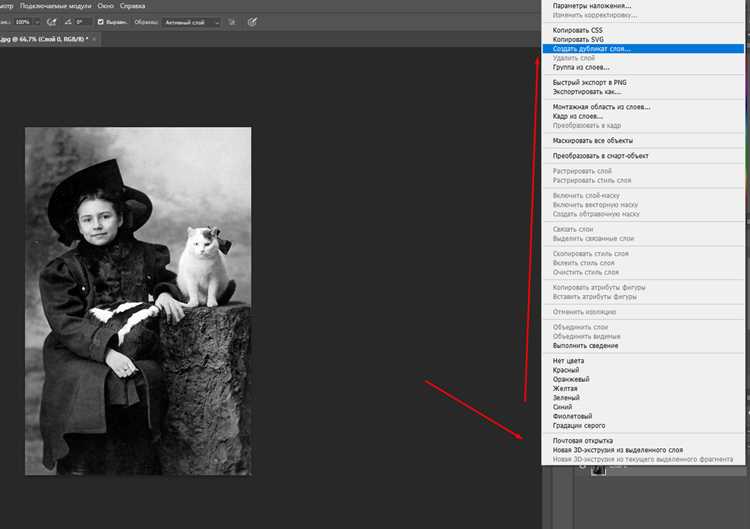The width and height of the screenshot is (750, 529).
Task: Select Создать дубликат слоя in context menu
Action: [x=643, y=49]
